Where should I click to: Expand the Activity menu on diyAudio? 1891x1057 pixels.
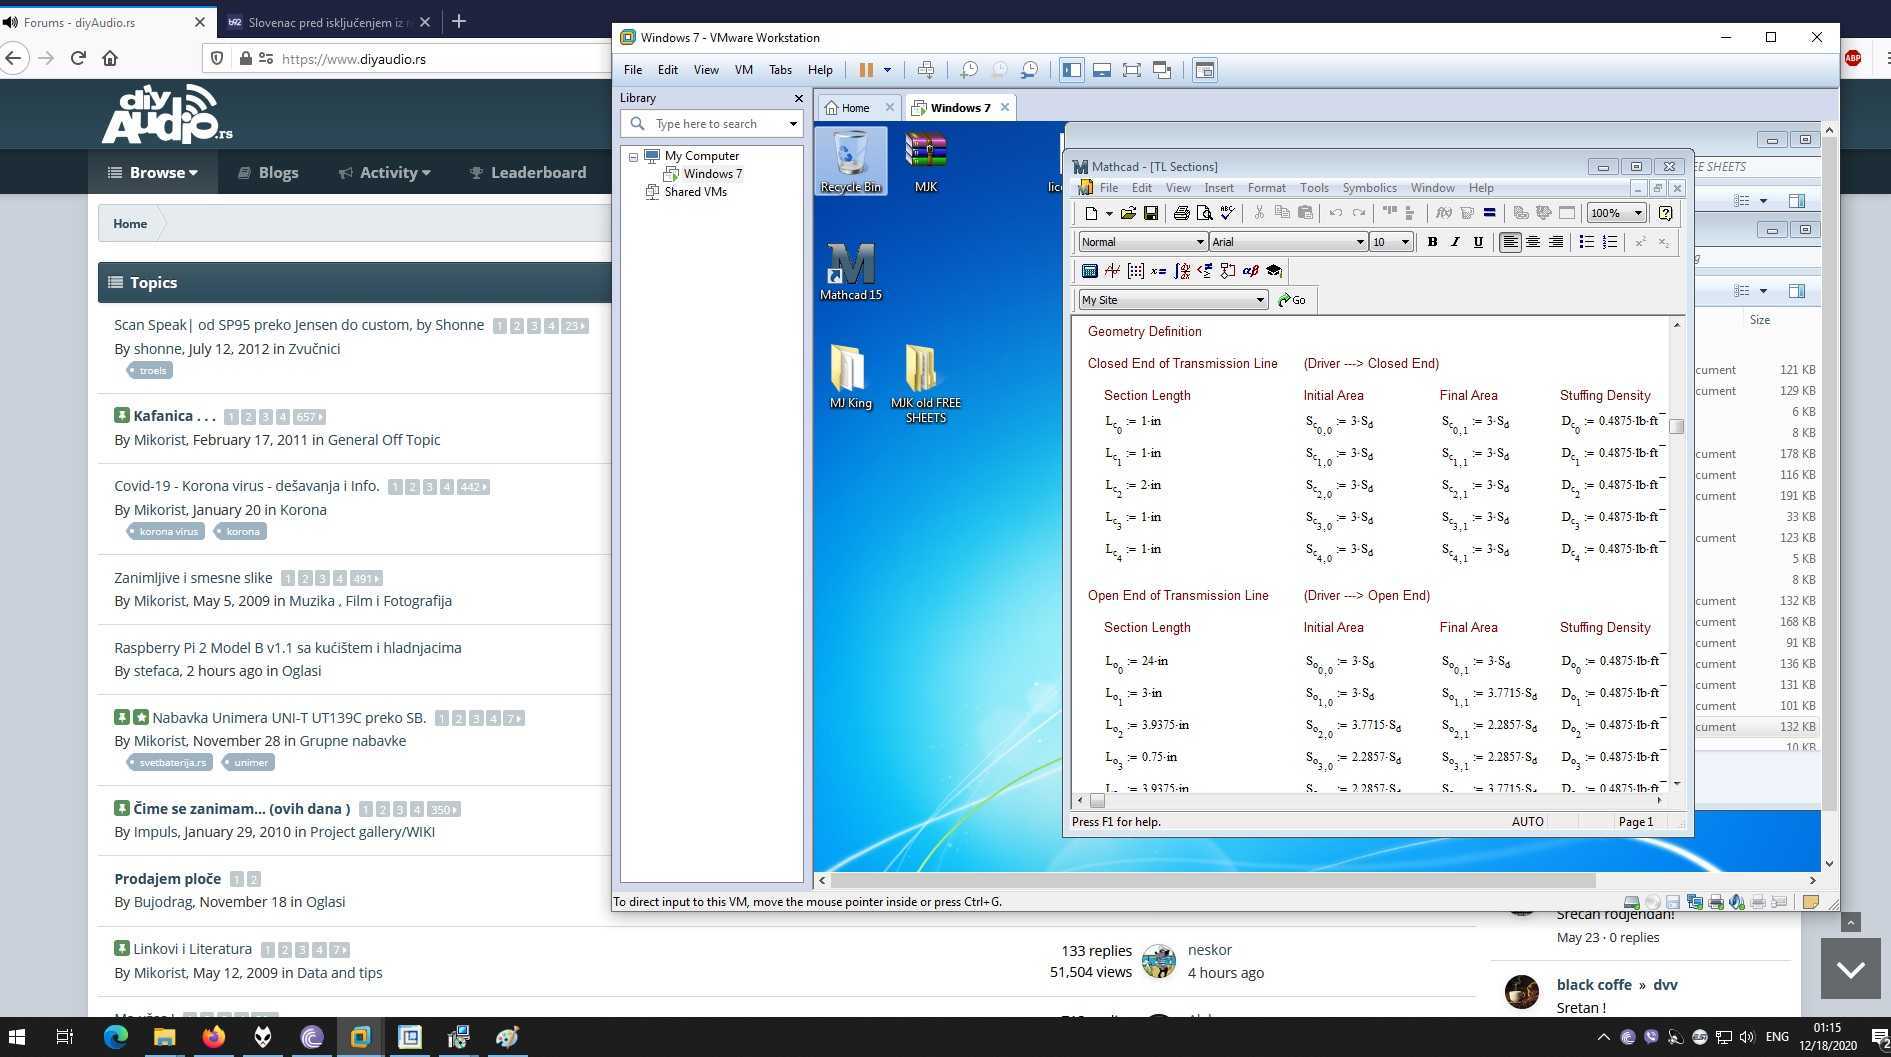(385, 172)
